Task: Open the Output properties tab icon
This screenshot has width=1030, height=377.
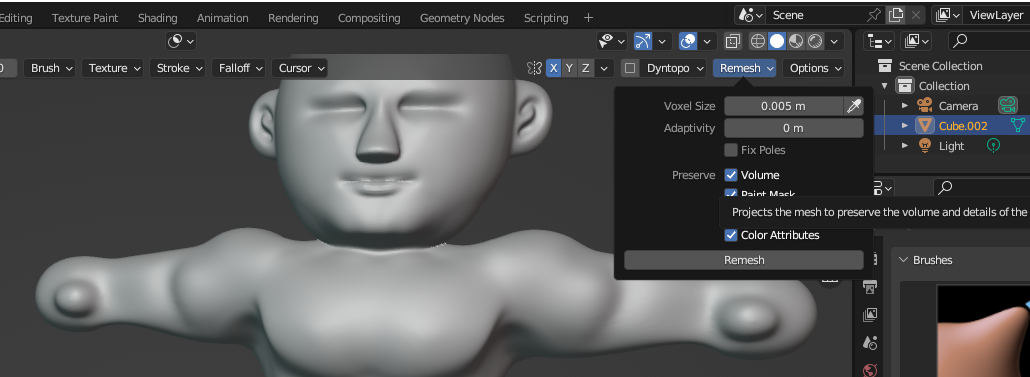Action: coord(870,287)
